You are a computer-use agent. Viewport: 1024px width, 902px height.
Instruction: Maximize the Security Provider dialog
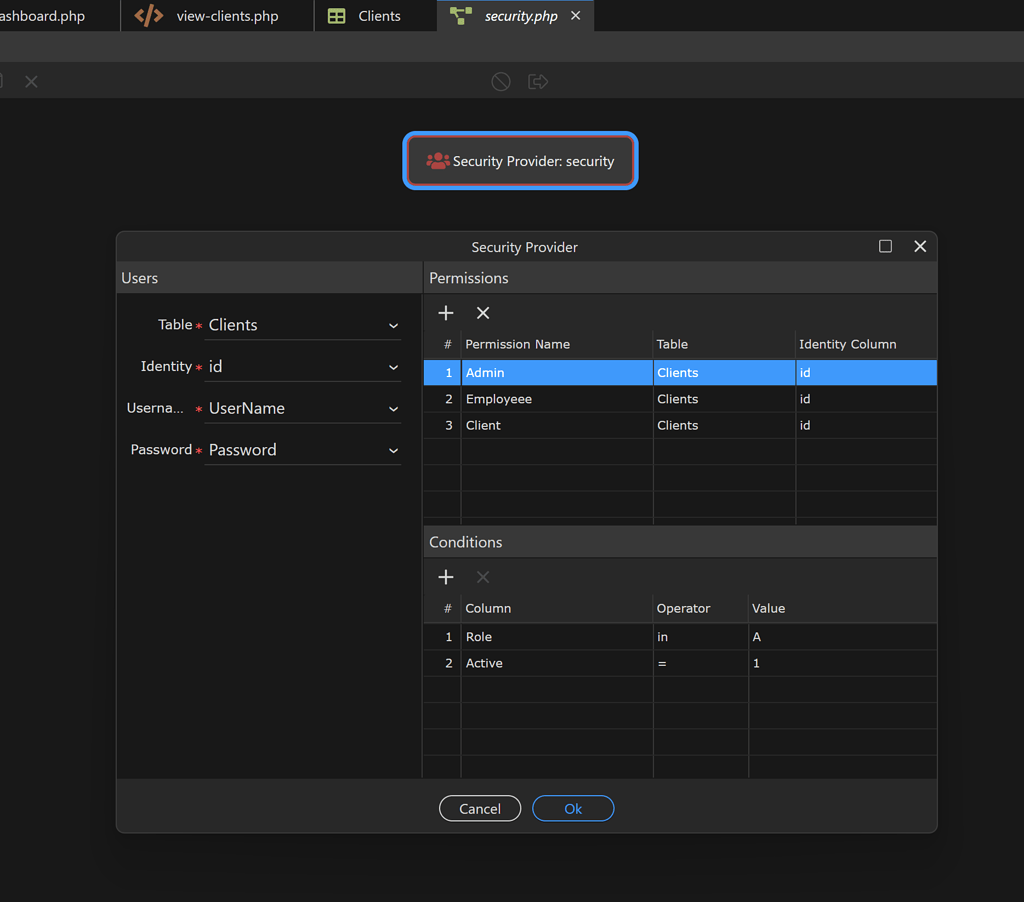pyautogui.click(x=885, y=246)
